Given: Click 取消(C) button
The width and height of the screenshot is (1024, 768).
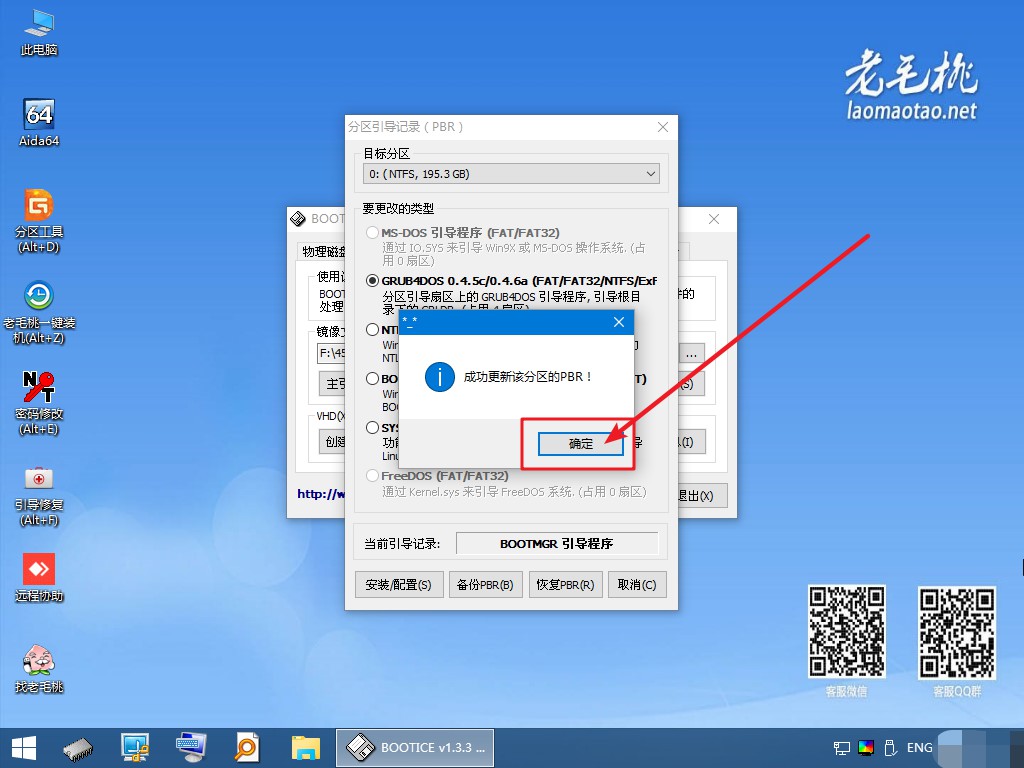Looking at the screenshot, I should pyautogui.click(x=637, y=584).
